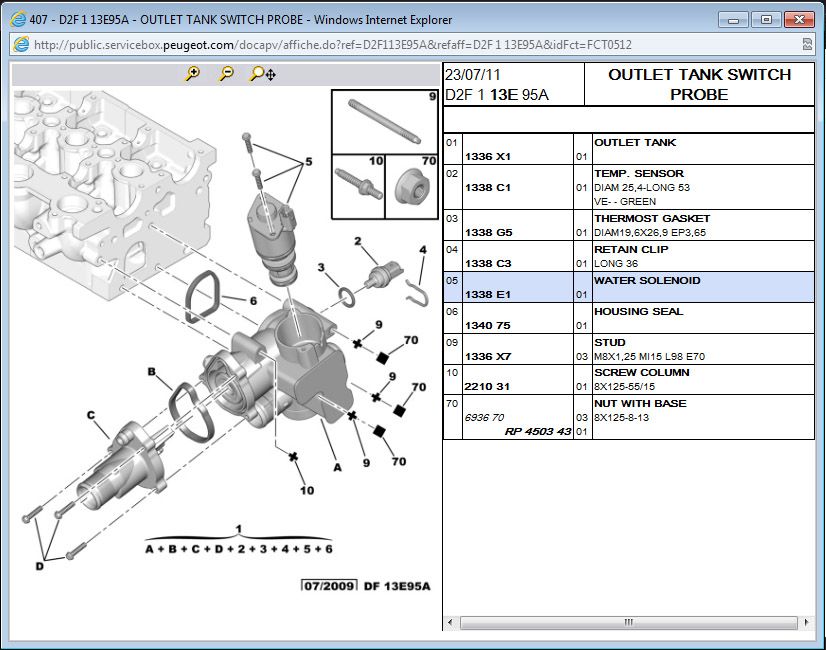Click callout letter B in diagram

pos(152,371)
